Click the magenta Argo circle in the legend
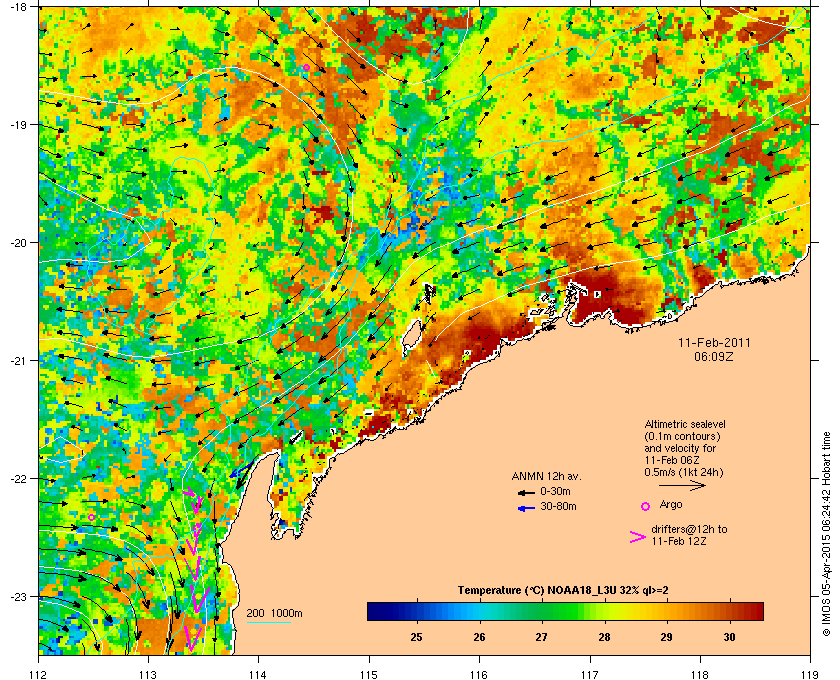840x680 pixels. tap(646, 506)
